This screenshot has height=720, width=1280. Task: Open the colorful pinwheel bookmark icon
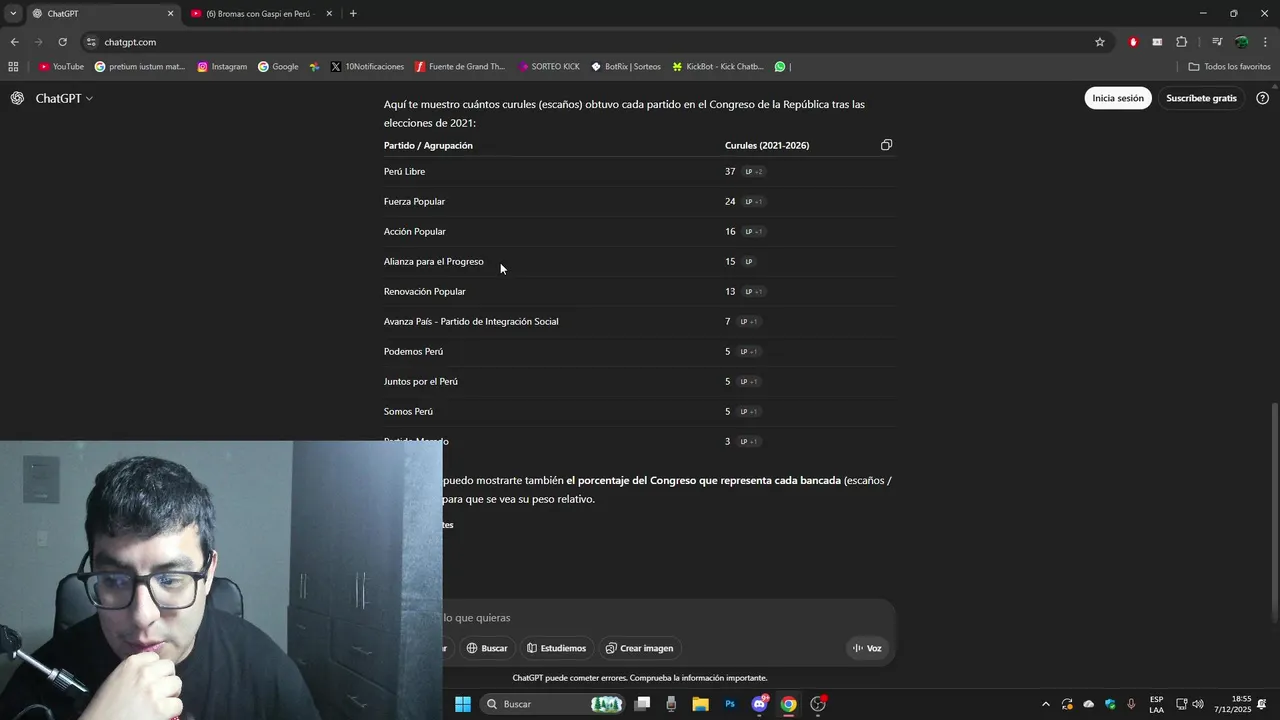point(314,67)
